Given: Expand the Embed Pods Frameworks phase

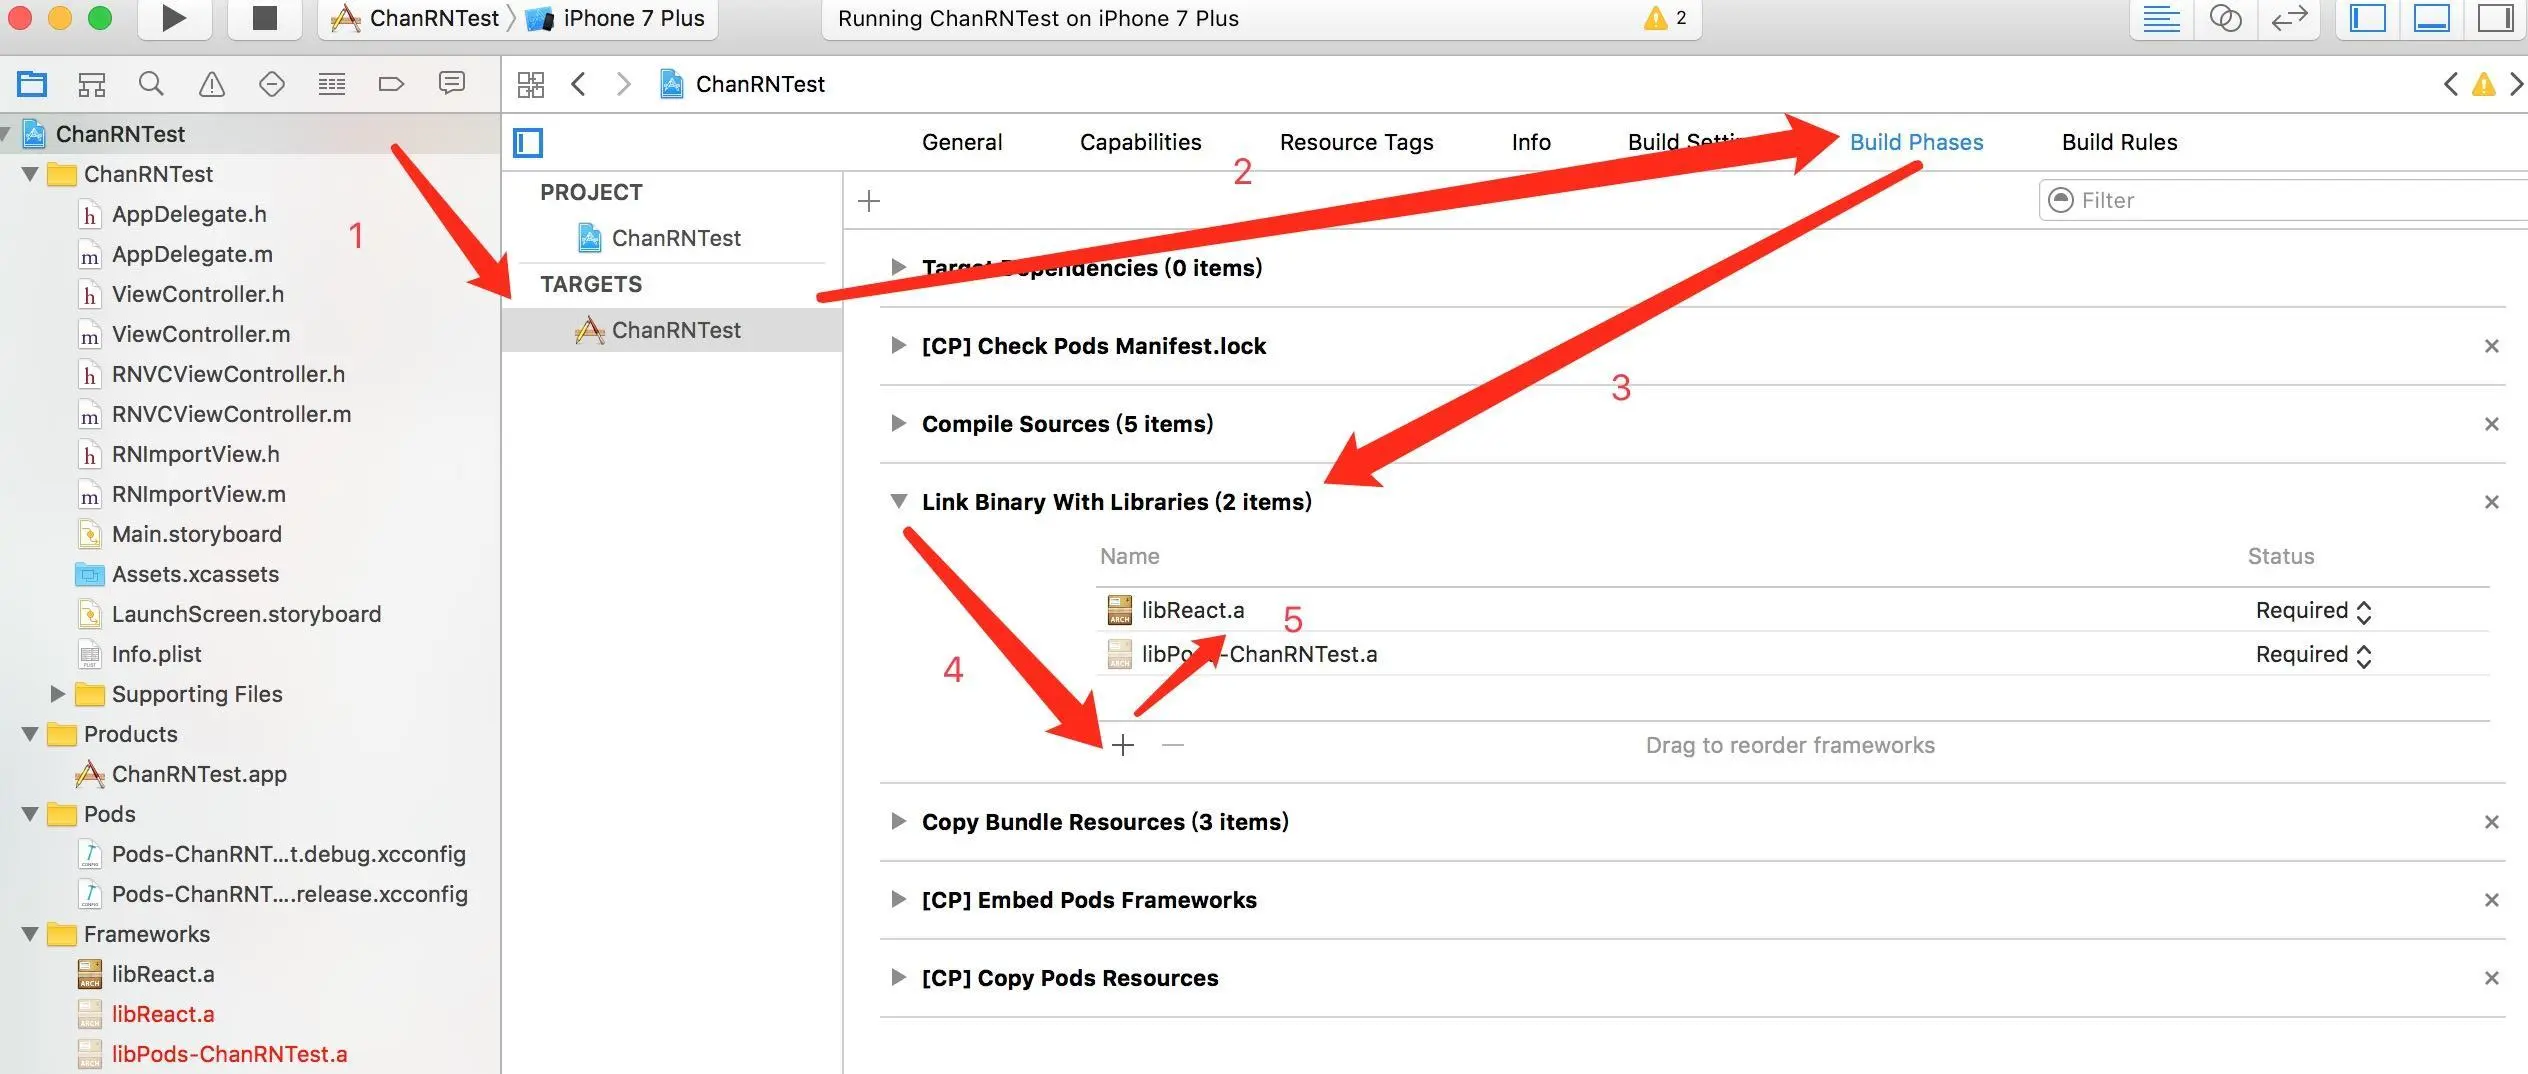Looking at the screenshot, I should [898, 899].
